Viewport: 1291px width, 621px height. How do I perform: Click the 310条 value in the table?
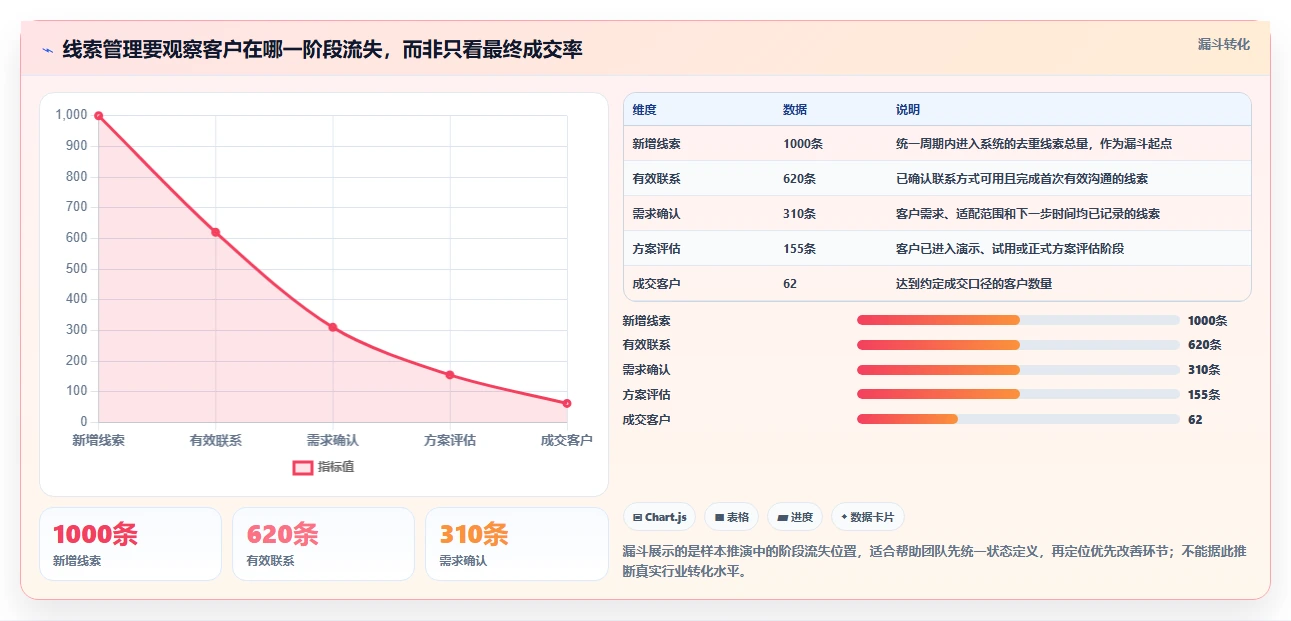[x=800, y=214]
